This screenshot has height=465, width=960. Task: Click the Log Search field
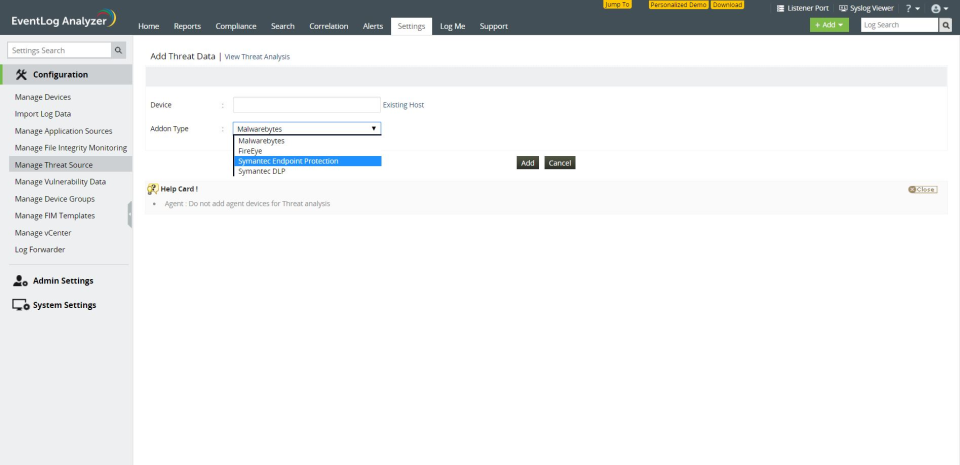coord(899,25)
